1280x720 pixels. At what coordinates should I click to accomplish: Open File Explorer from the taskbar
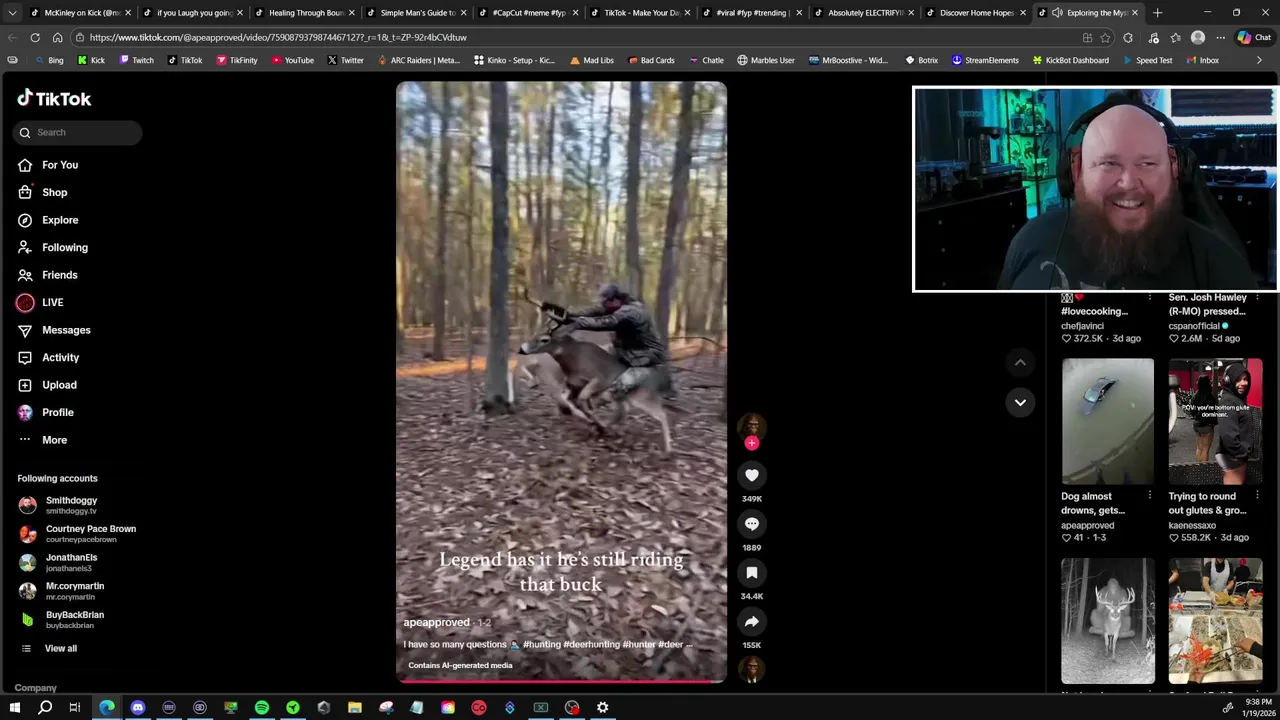355,708
